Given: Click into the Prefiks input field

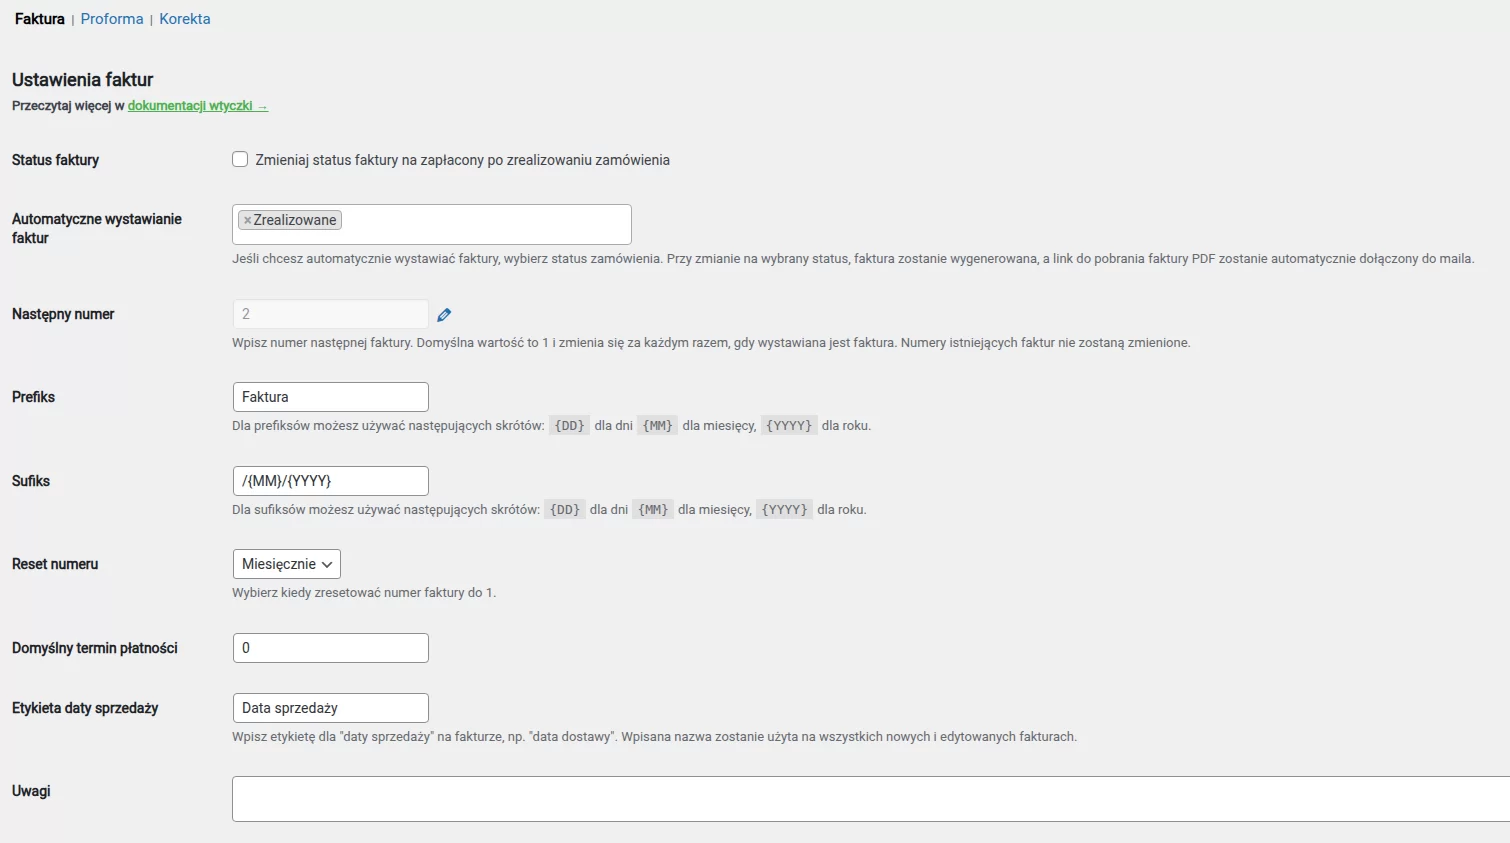Looking at the screenshot, I should coord(330,397).
